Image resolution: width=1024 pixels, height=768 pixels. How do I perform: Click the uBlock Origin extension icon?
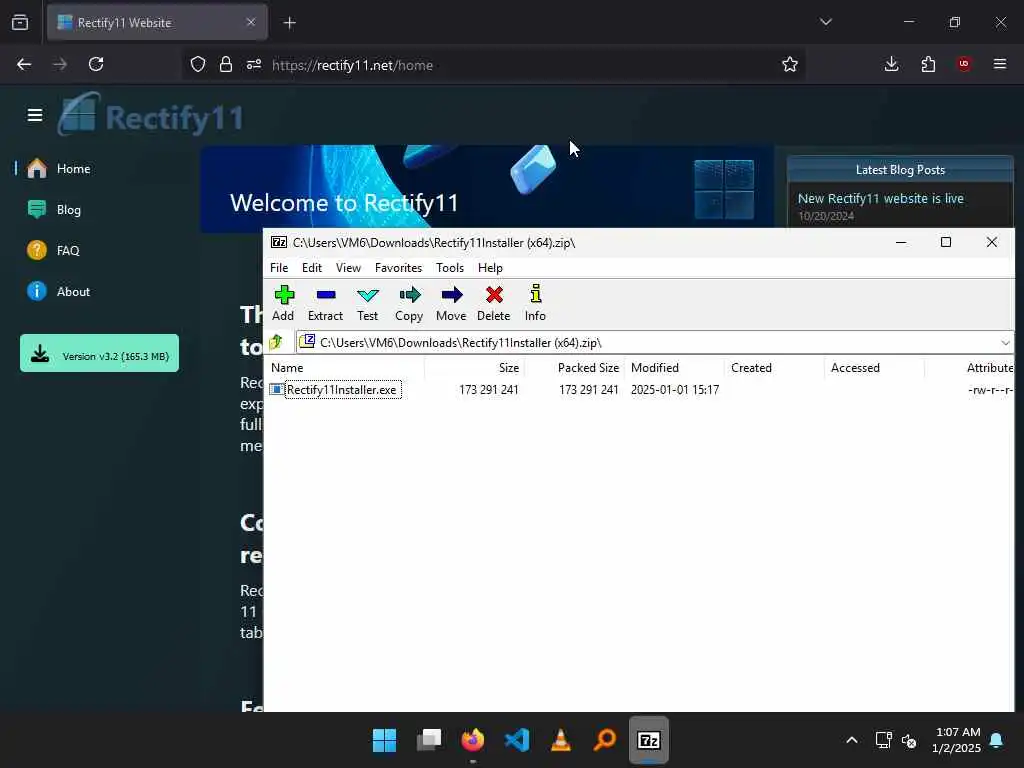964,64
